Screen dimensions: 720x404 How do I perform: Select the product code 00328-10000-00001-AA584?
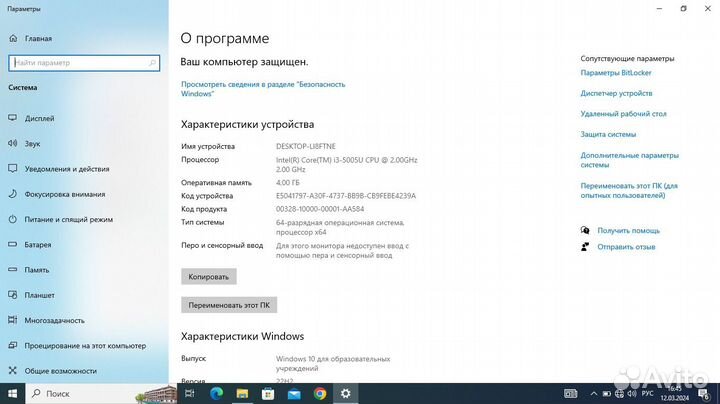click(320, 209)
